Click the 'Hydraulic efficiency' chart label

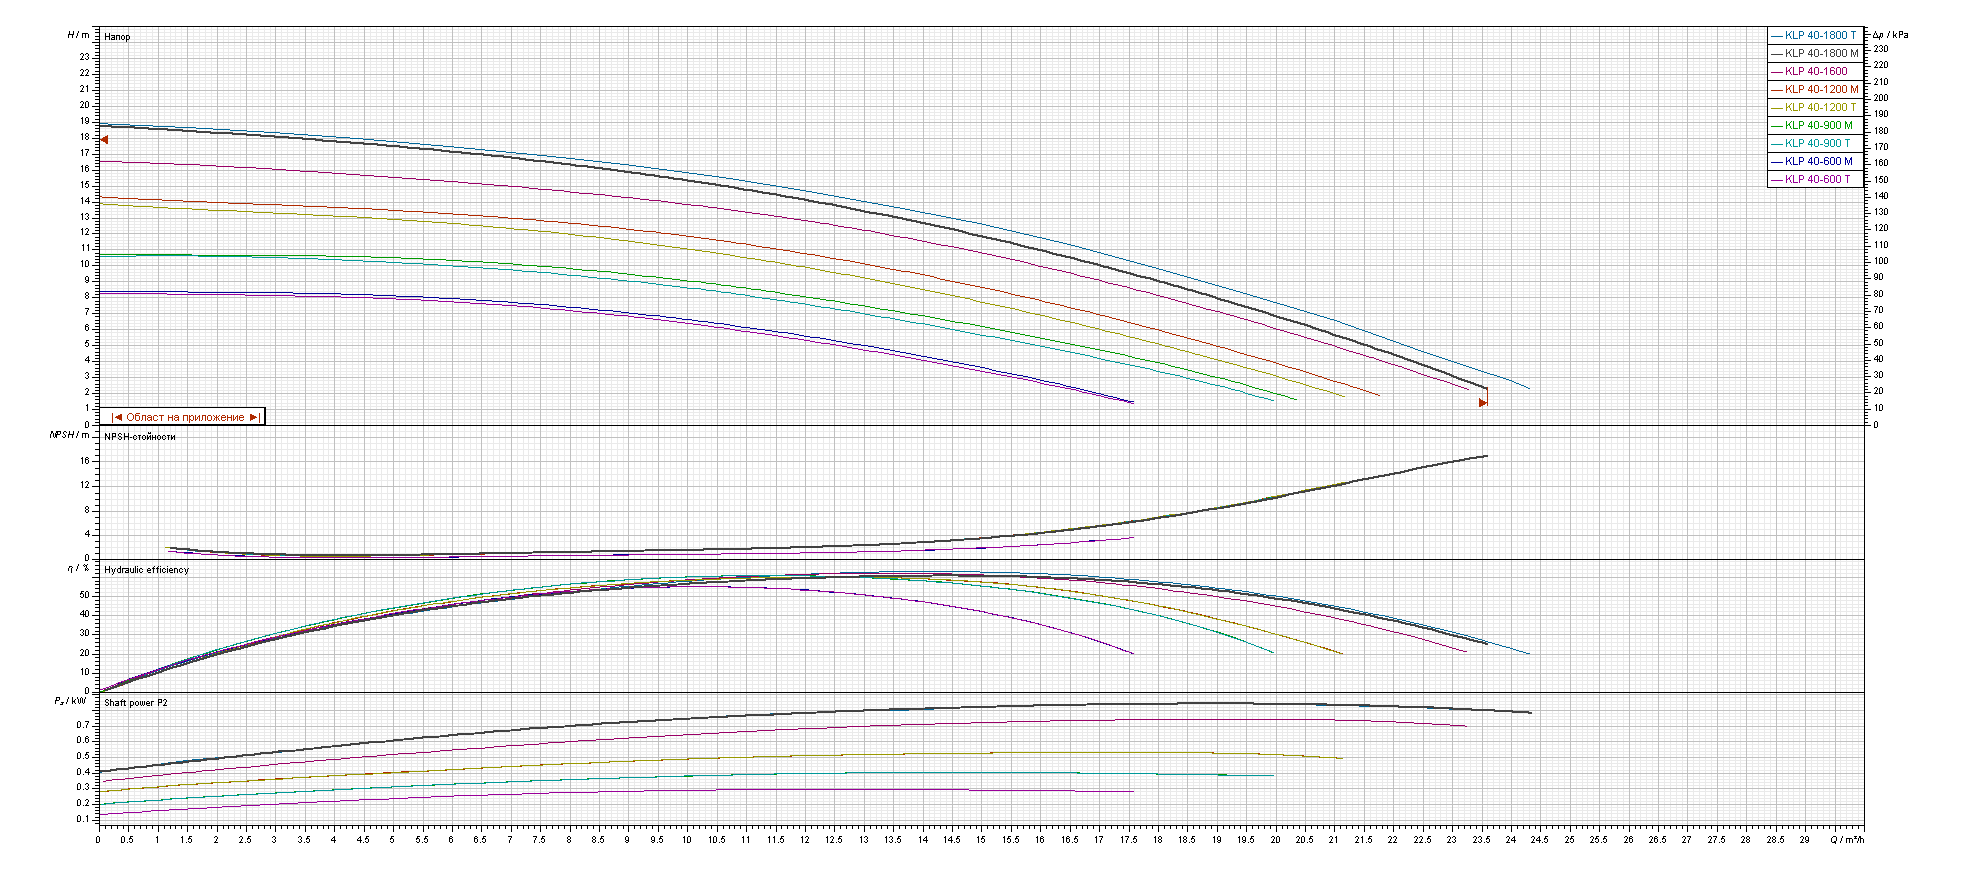pyautogui.click(x=146, y=570)
